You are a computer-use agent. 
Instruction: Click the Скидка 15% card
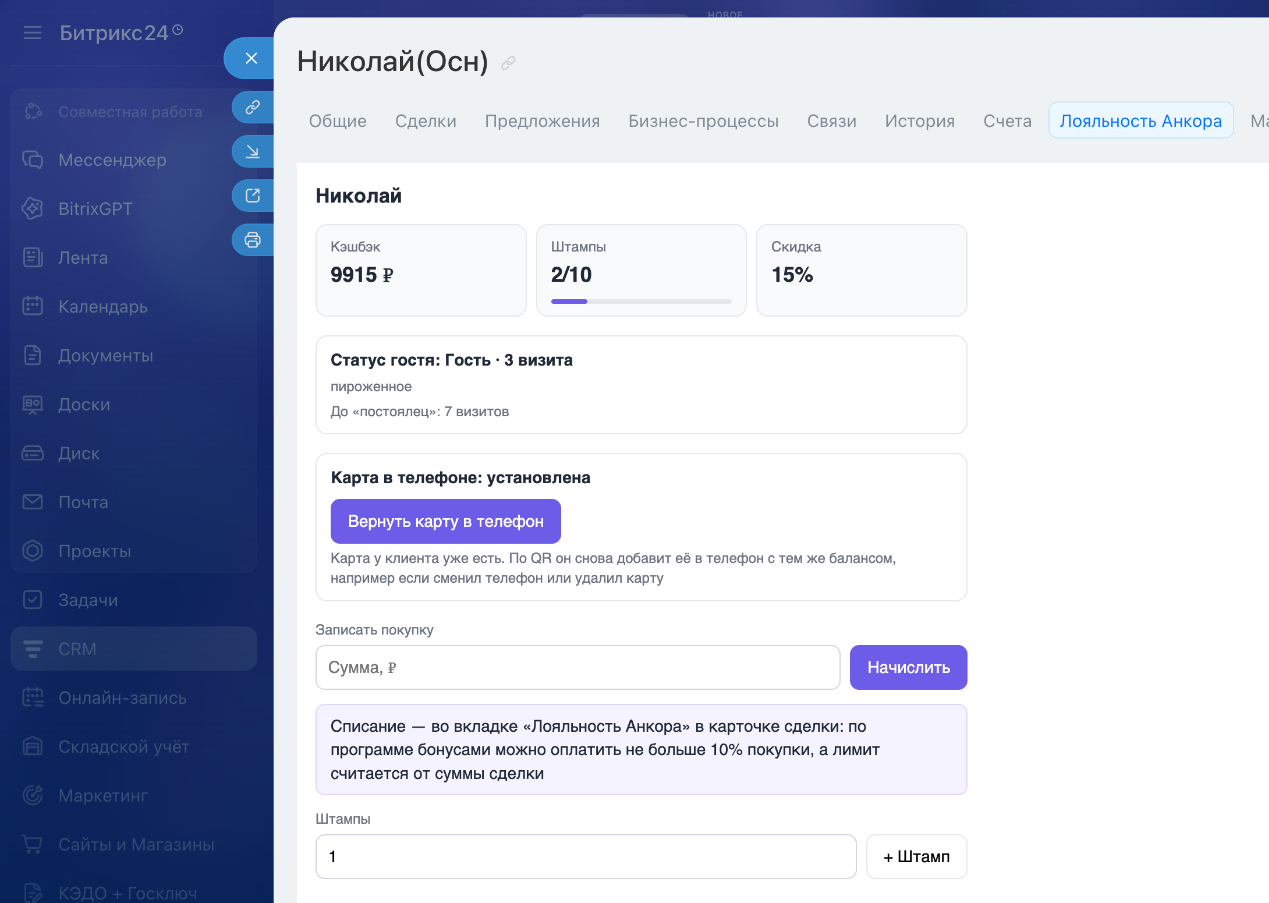862,270
